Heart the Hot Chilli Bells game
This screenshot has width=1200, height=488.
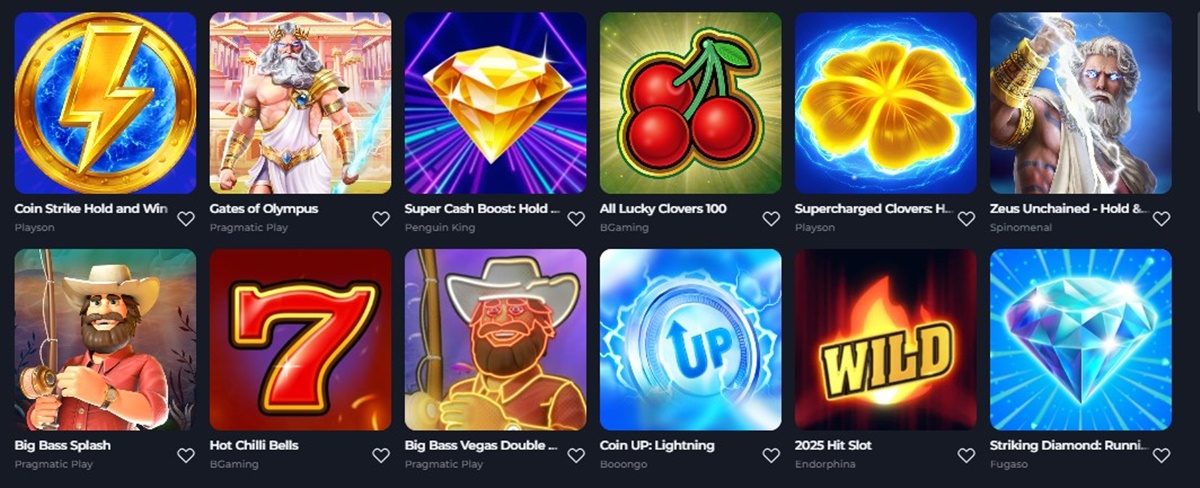[381, 455]
